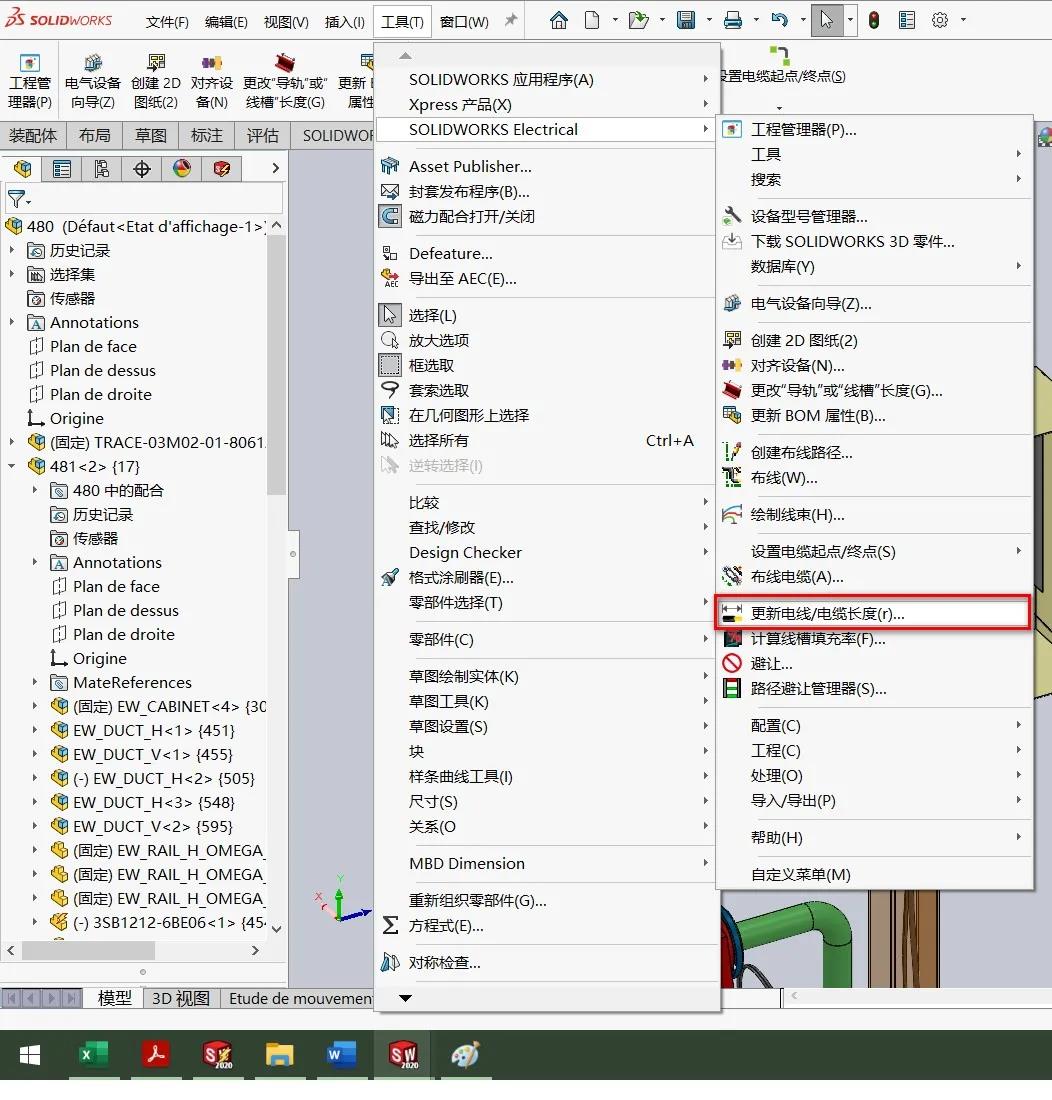Select the Origine item under 481<2>
Image resolution: width=1052 pixels, height=1100 pixels.
click(x=100, y=658)
